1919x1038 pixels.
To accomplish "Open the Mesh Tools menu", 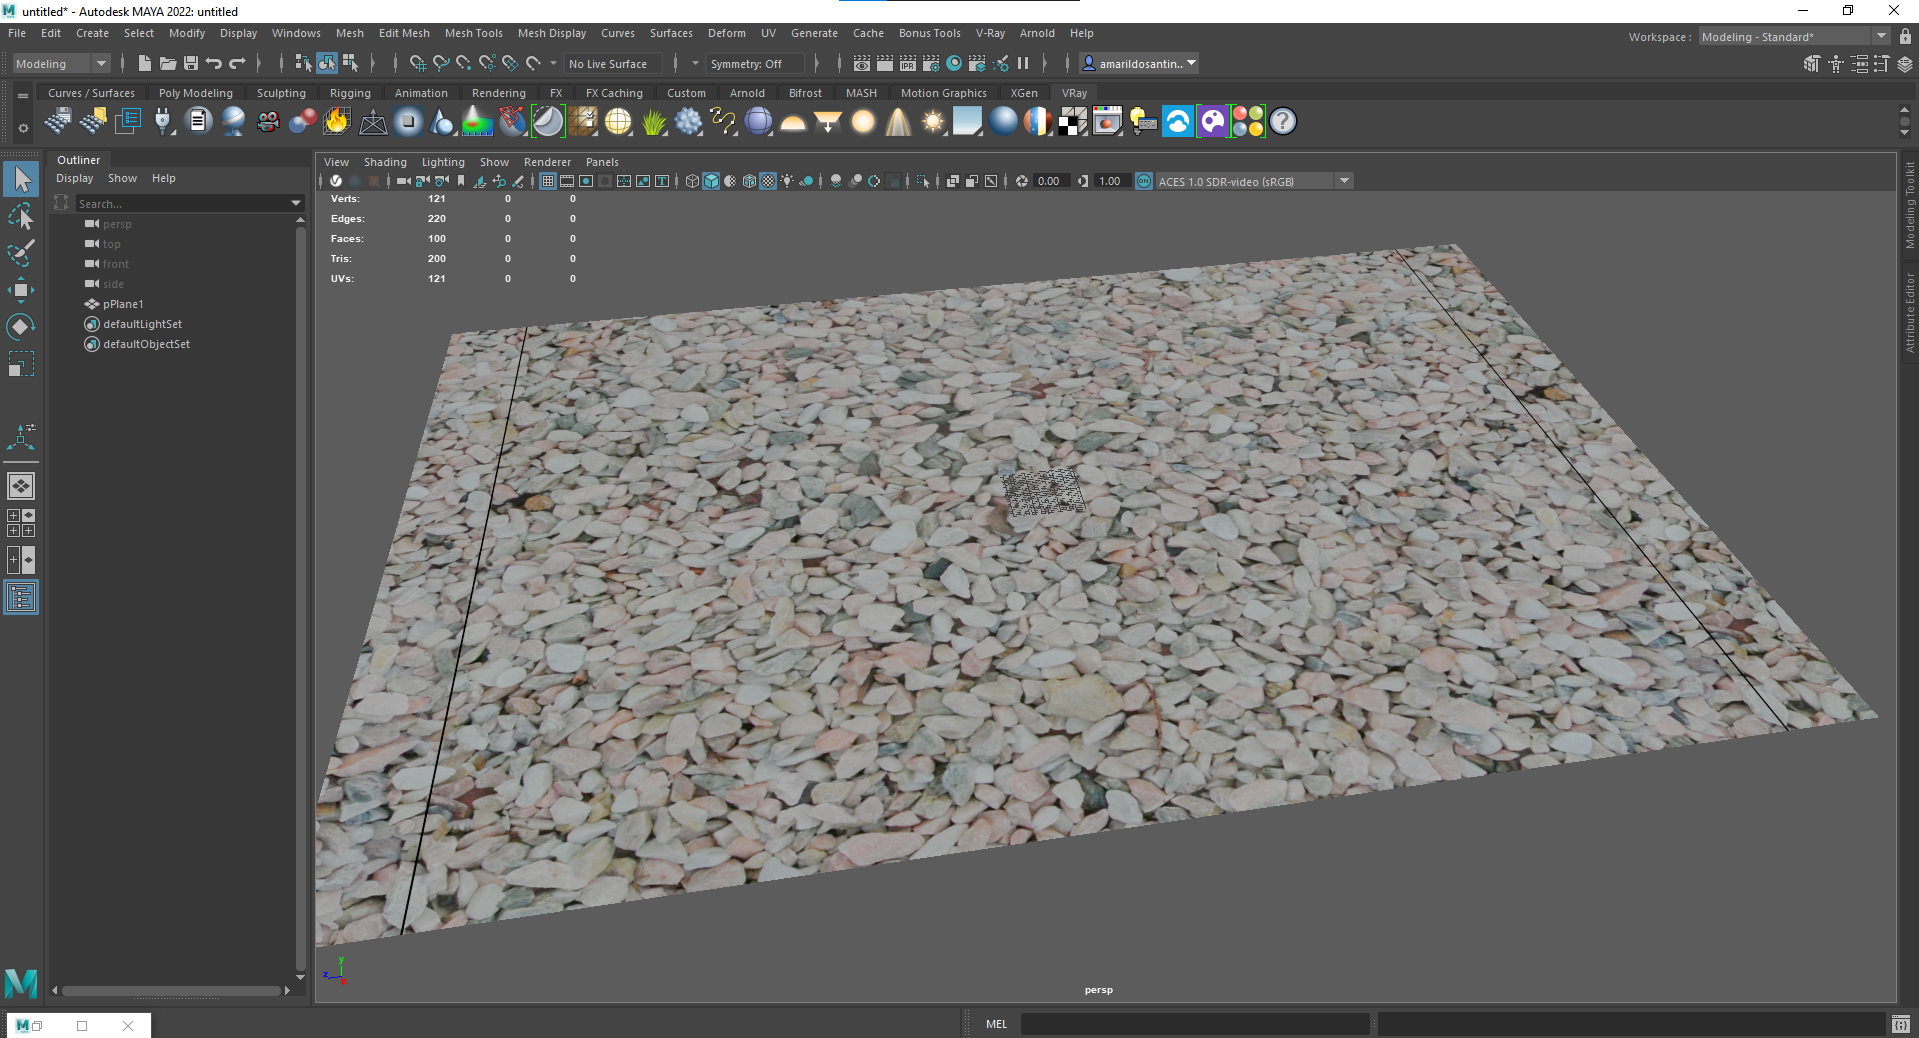I will 473,33.
